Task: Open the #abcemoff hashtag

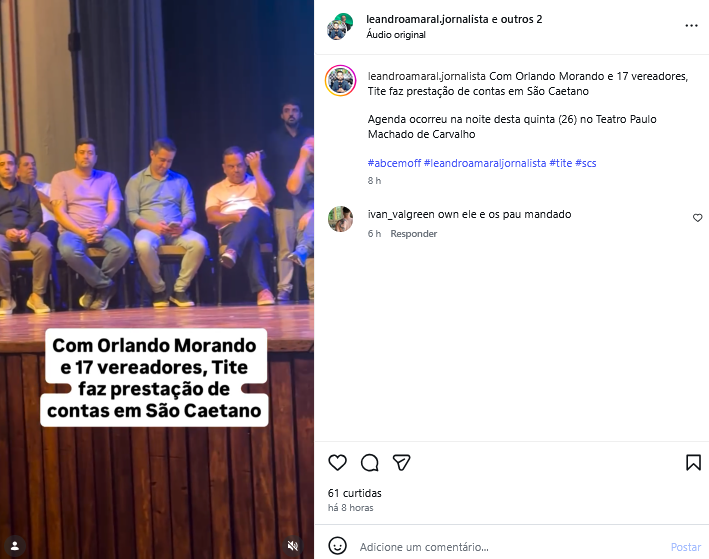Action: tap(394, 163)
